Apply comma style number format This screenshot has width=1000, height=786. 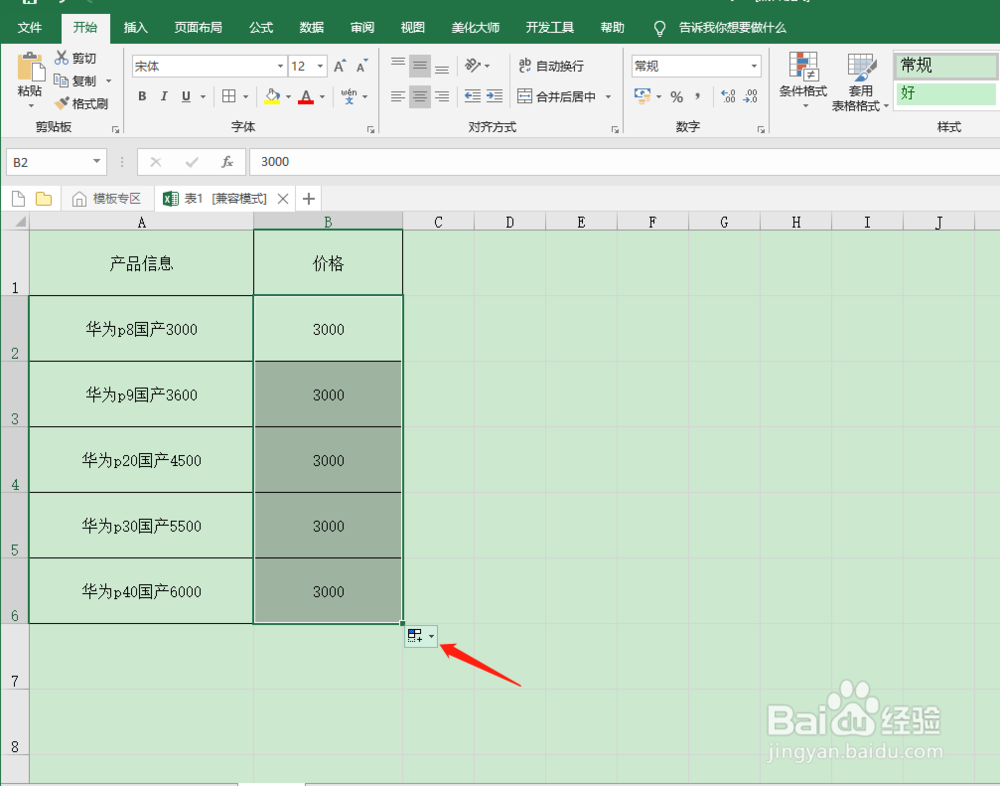[698, 97]
